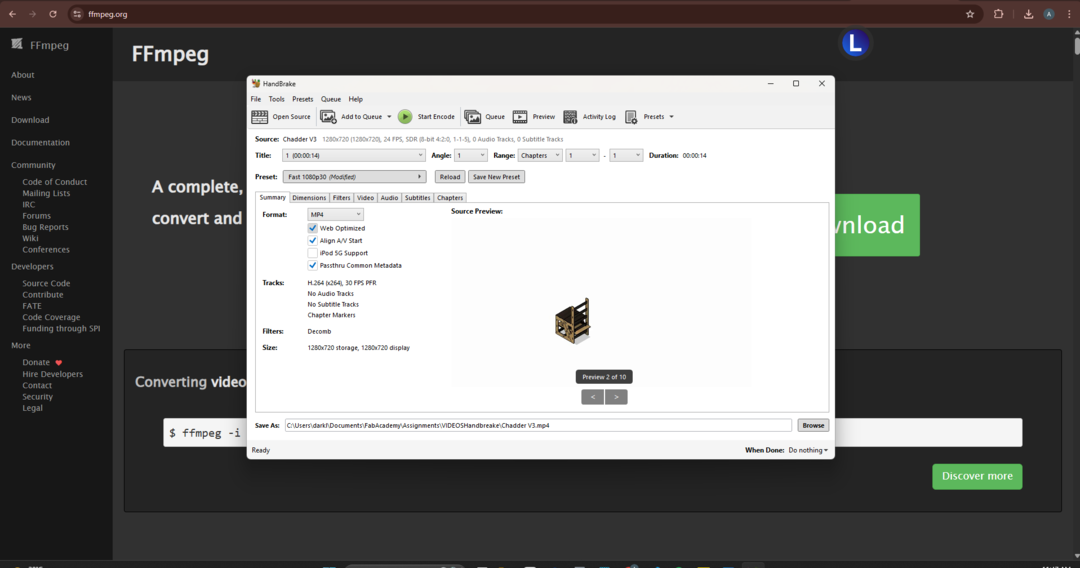Image resolution: width=1080 pixels, height=568 pixels.
Task: Open browser downloads icon
Action: point(1028,14)
